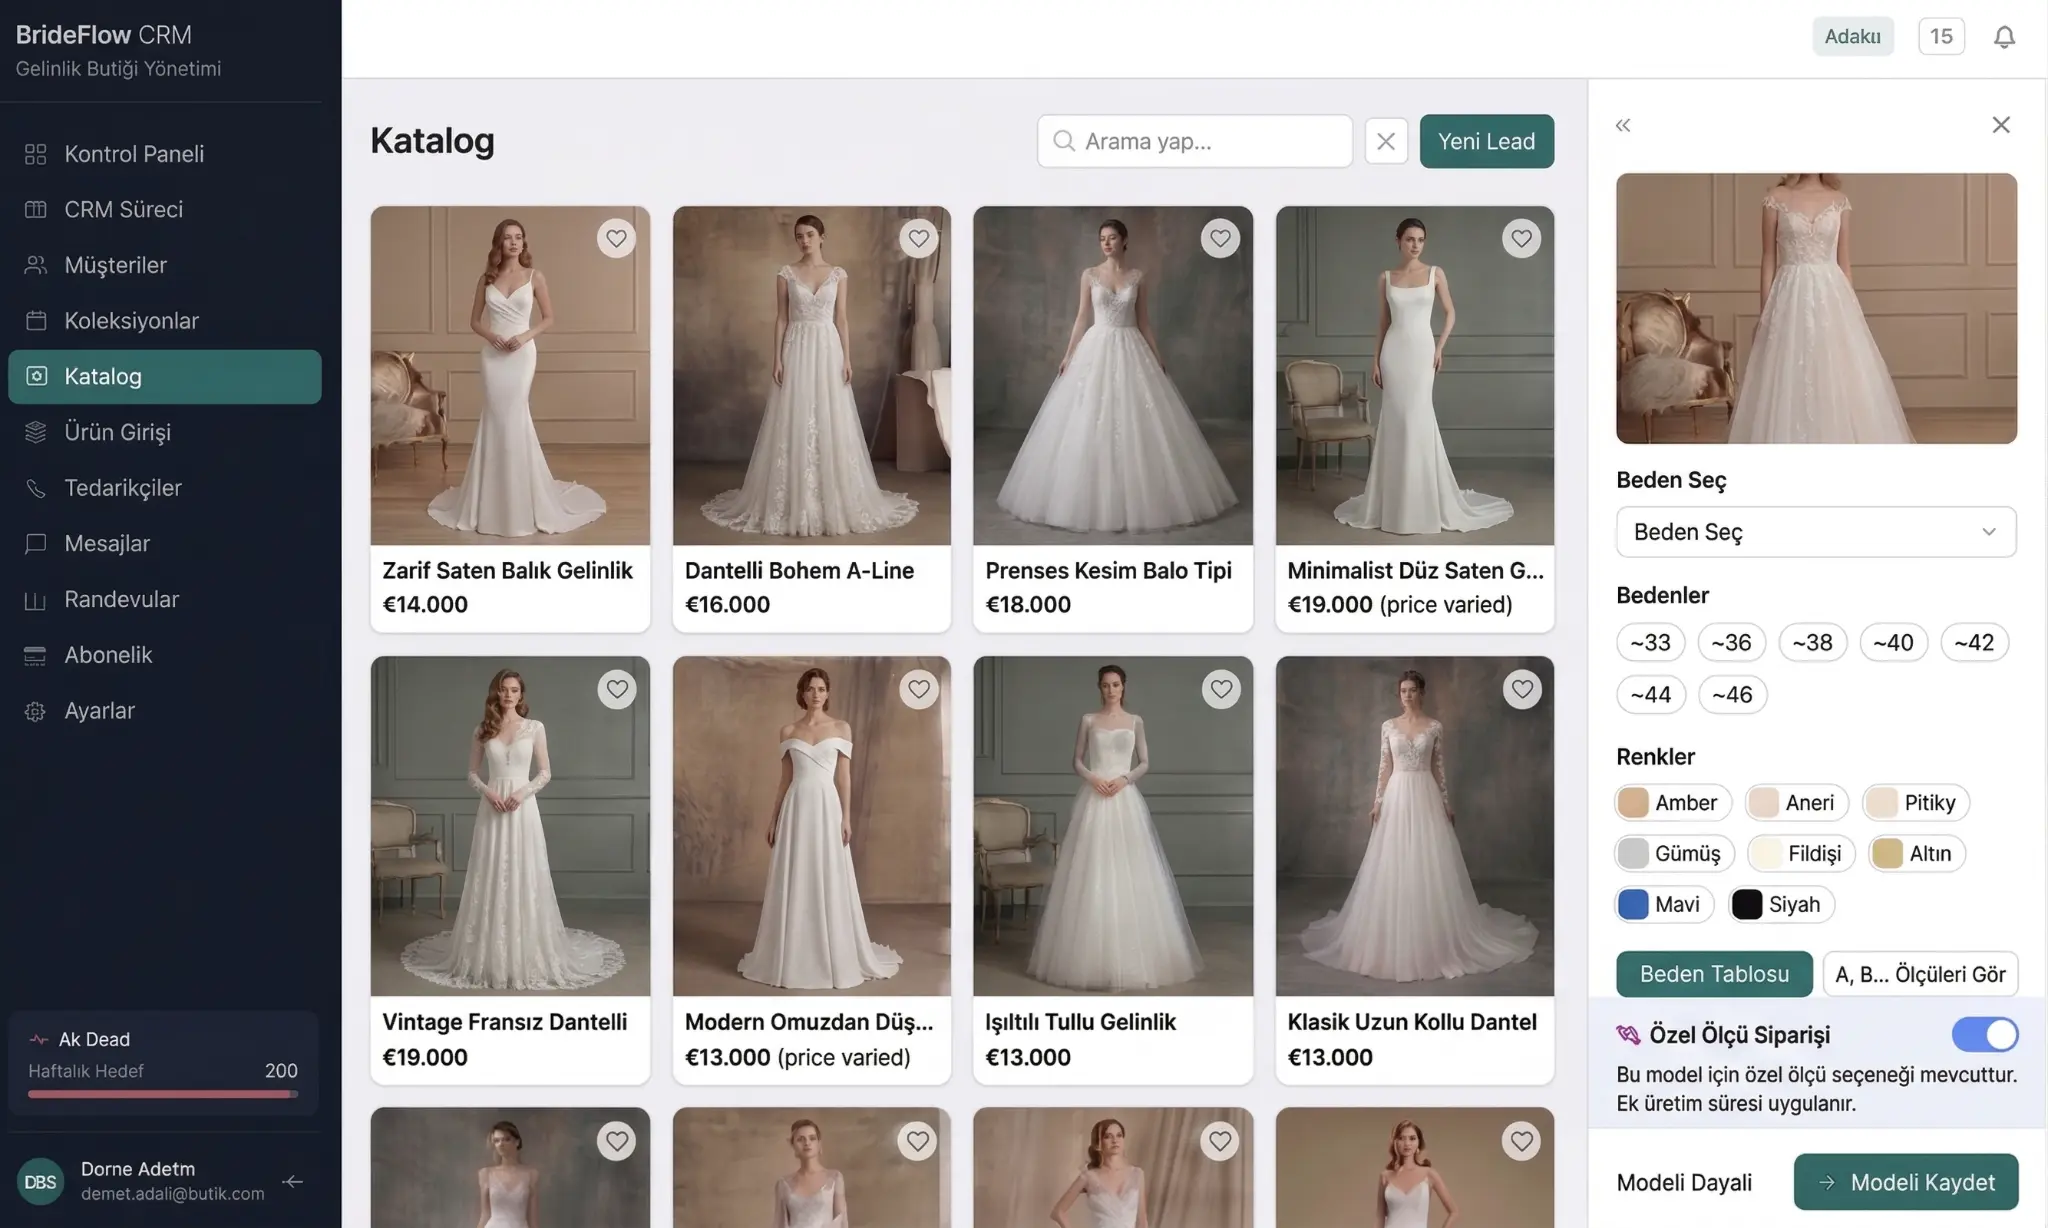Select the Katalog menu item
The image size is (2048, 1228).
pos(165,377)
